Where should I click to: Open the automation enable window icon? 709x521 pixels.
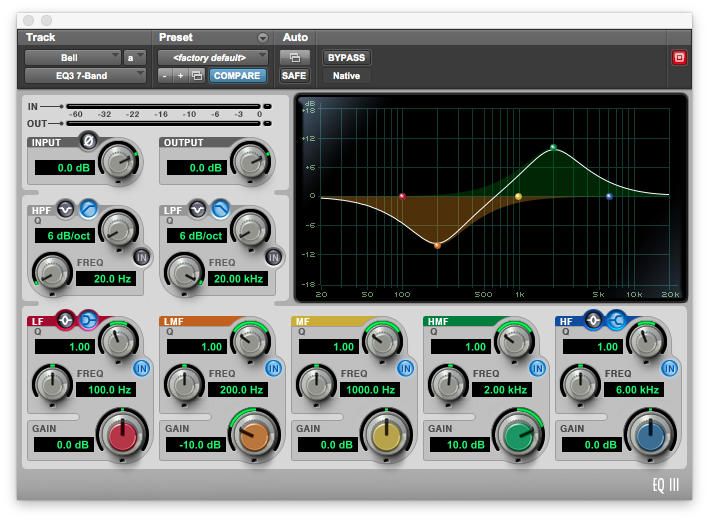click(294, 57)
